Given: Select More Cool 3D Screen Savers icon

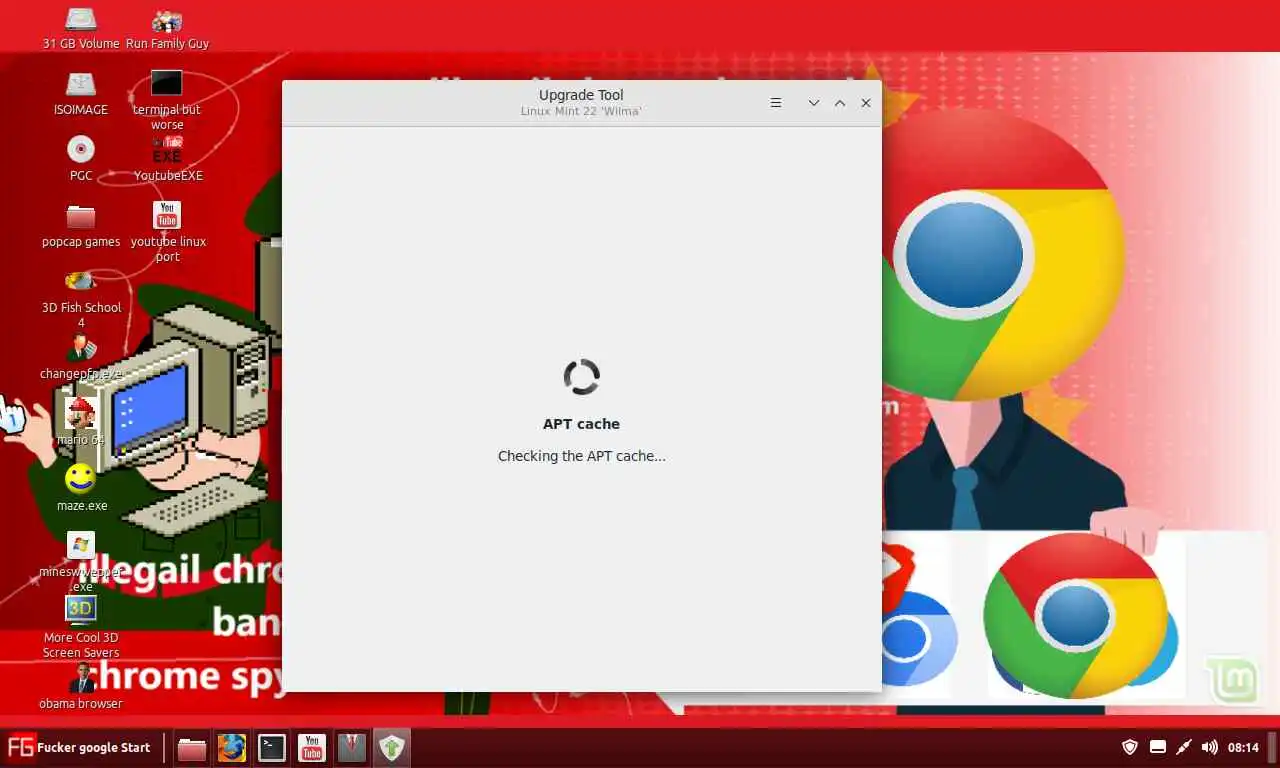Looking at the screenshot, I should click(81, 627).
